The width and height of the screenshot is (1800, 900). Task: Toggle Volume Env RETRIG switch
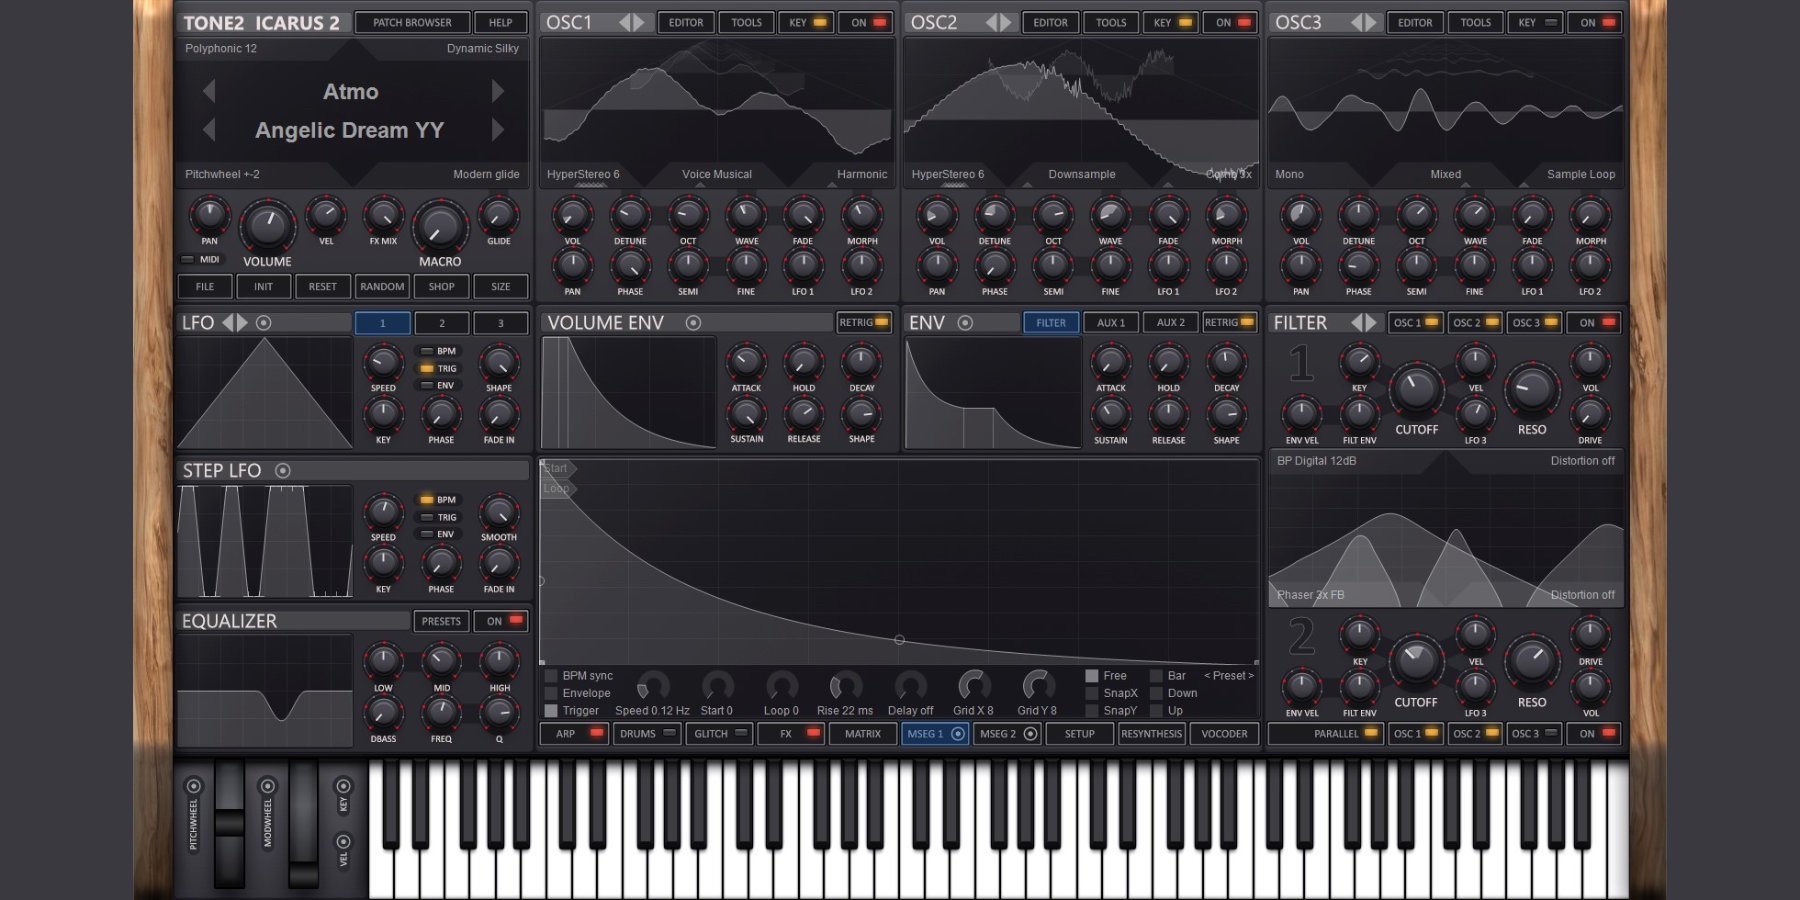click(864, 323)
